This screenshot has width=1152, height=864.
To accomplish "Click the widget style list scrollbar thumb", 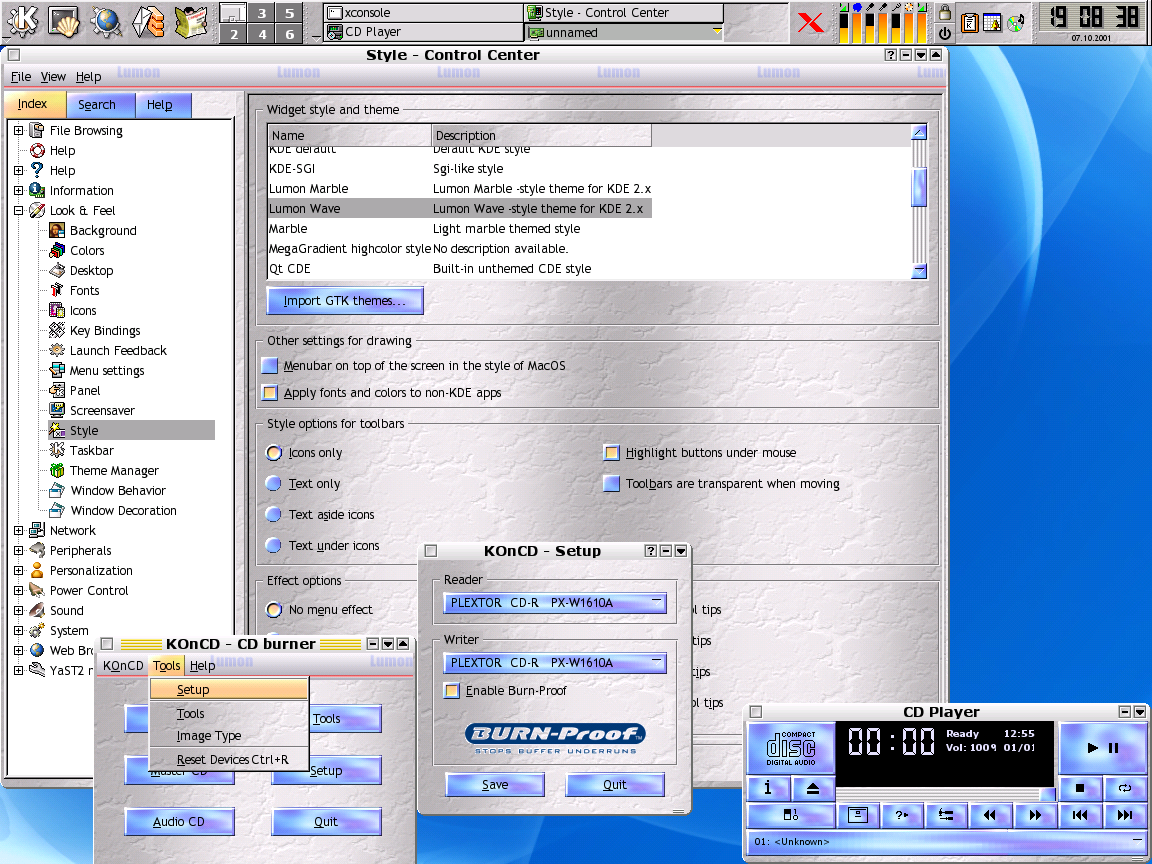I will click(919, 187).
